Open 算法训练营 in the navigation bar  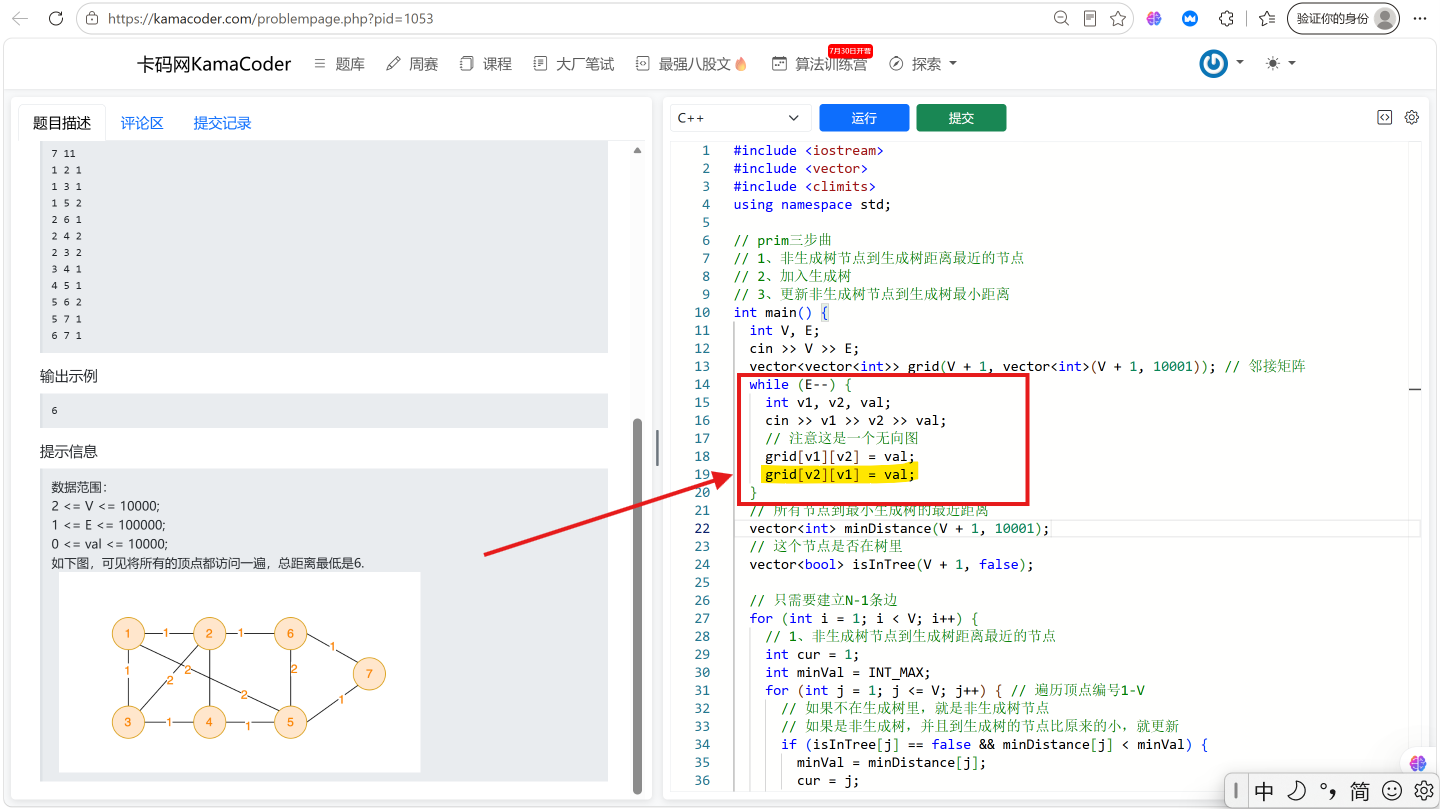(819, 64)
